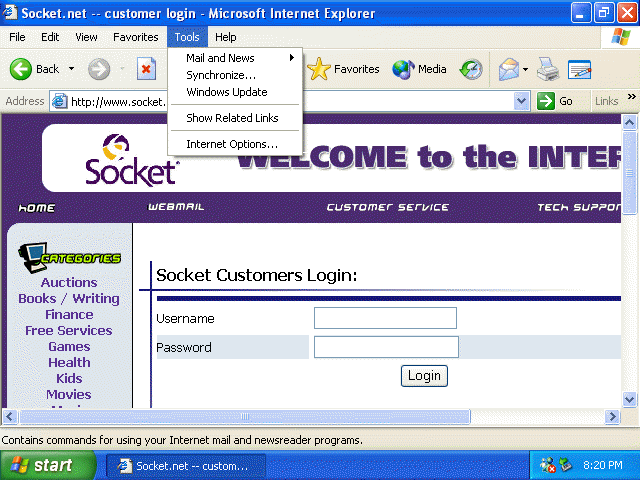Open the Edit menu

click(x=50, y=37)
